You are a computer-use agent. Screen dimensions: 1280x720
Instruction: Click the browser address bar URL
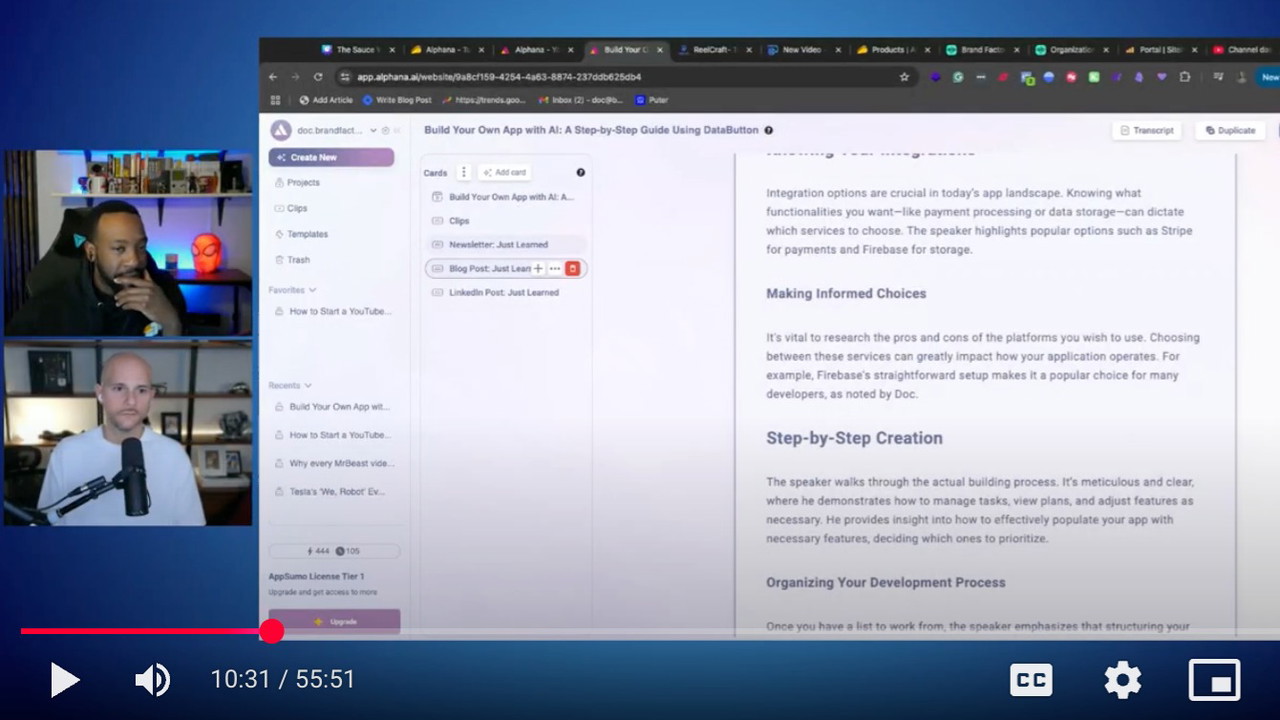pos(499,77)
